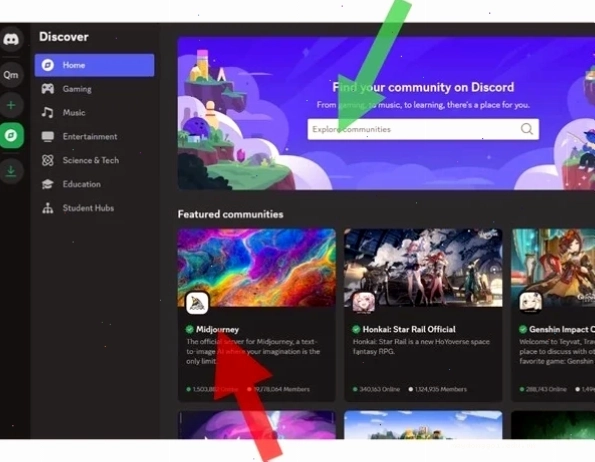
Task: Open the Genshin Impact server title
Action: coord(562,329)
